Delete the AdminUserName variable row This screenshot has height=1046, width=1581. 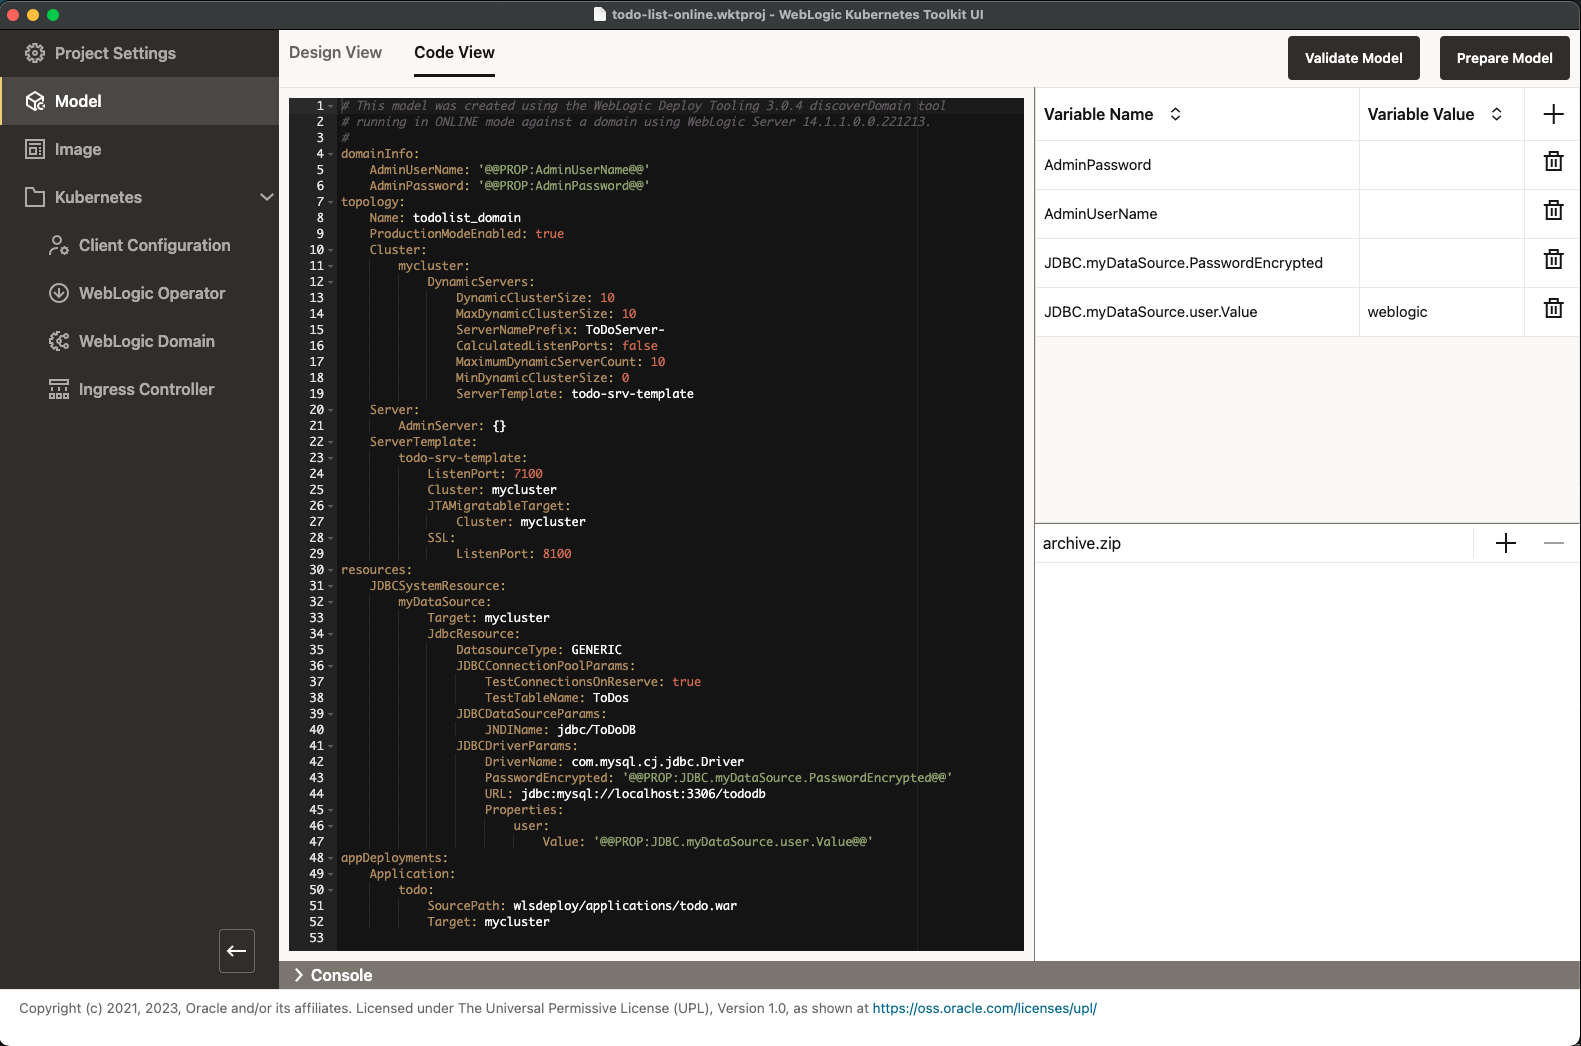pos(1553,210)
